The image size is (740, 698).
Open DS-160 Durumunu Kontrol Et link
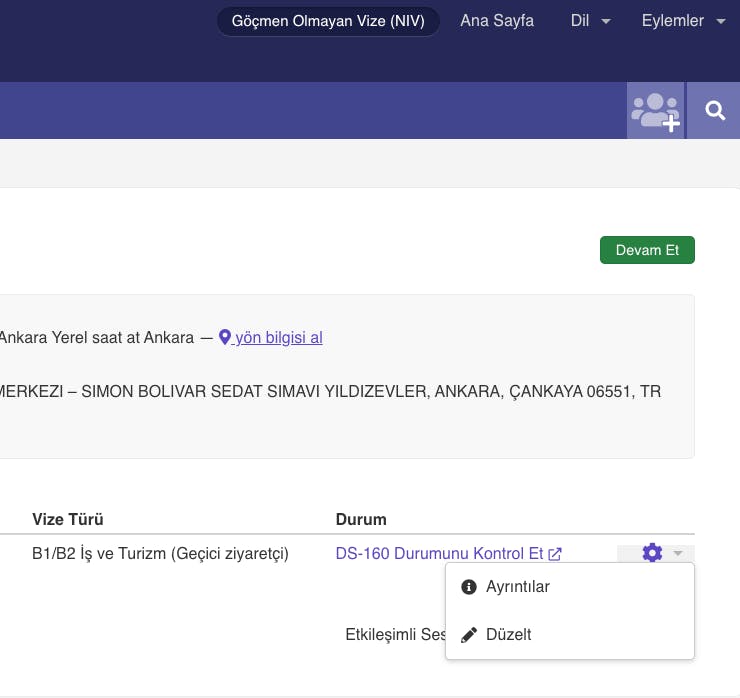(x=439, y=553)
